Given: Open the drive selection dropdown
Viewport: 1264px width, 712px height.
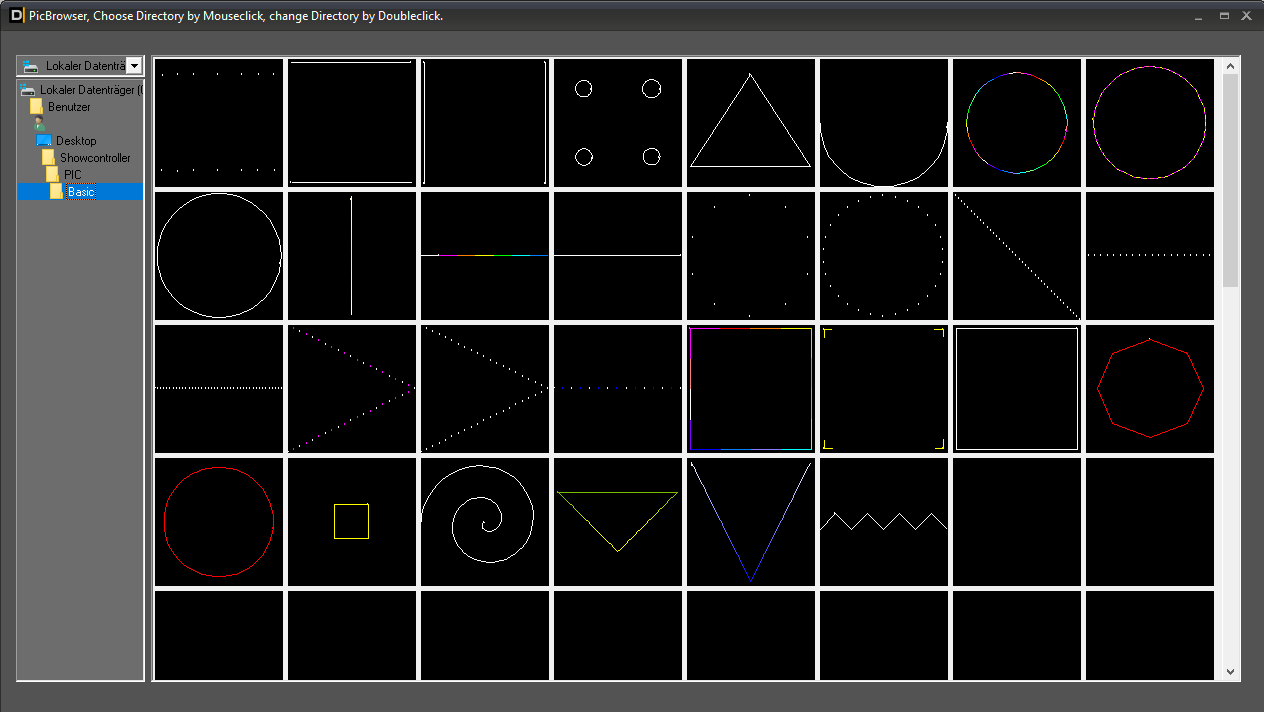Looking at the screenshot, I should [x=135, y=65].
